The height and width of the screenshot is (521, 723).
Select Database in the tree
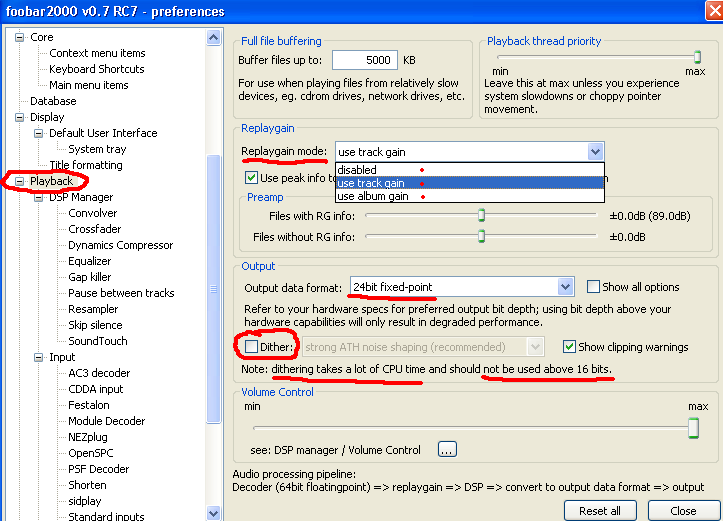(x=53, y=101)
